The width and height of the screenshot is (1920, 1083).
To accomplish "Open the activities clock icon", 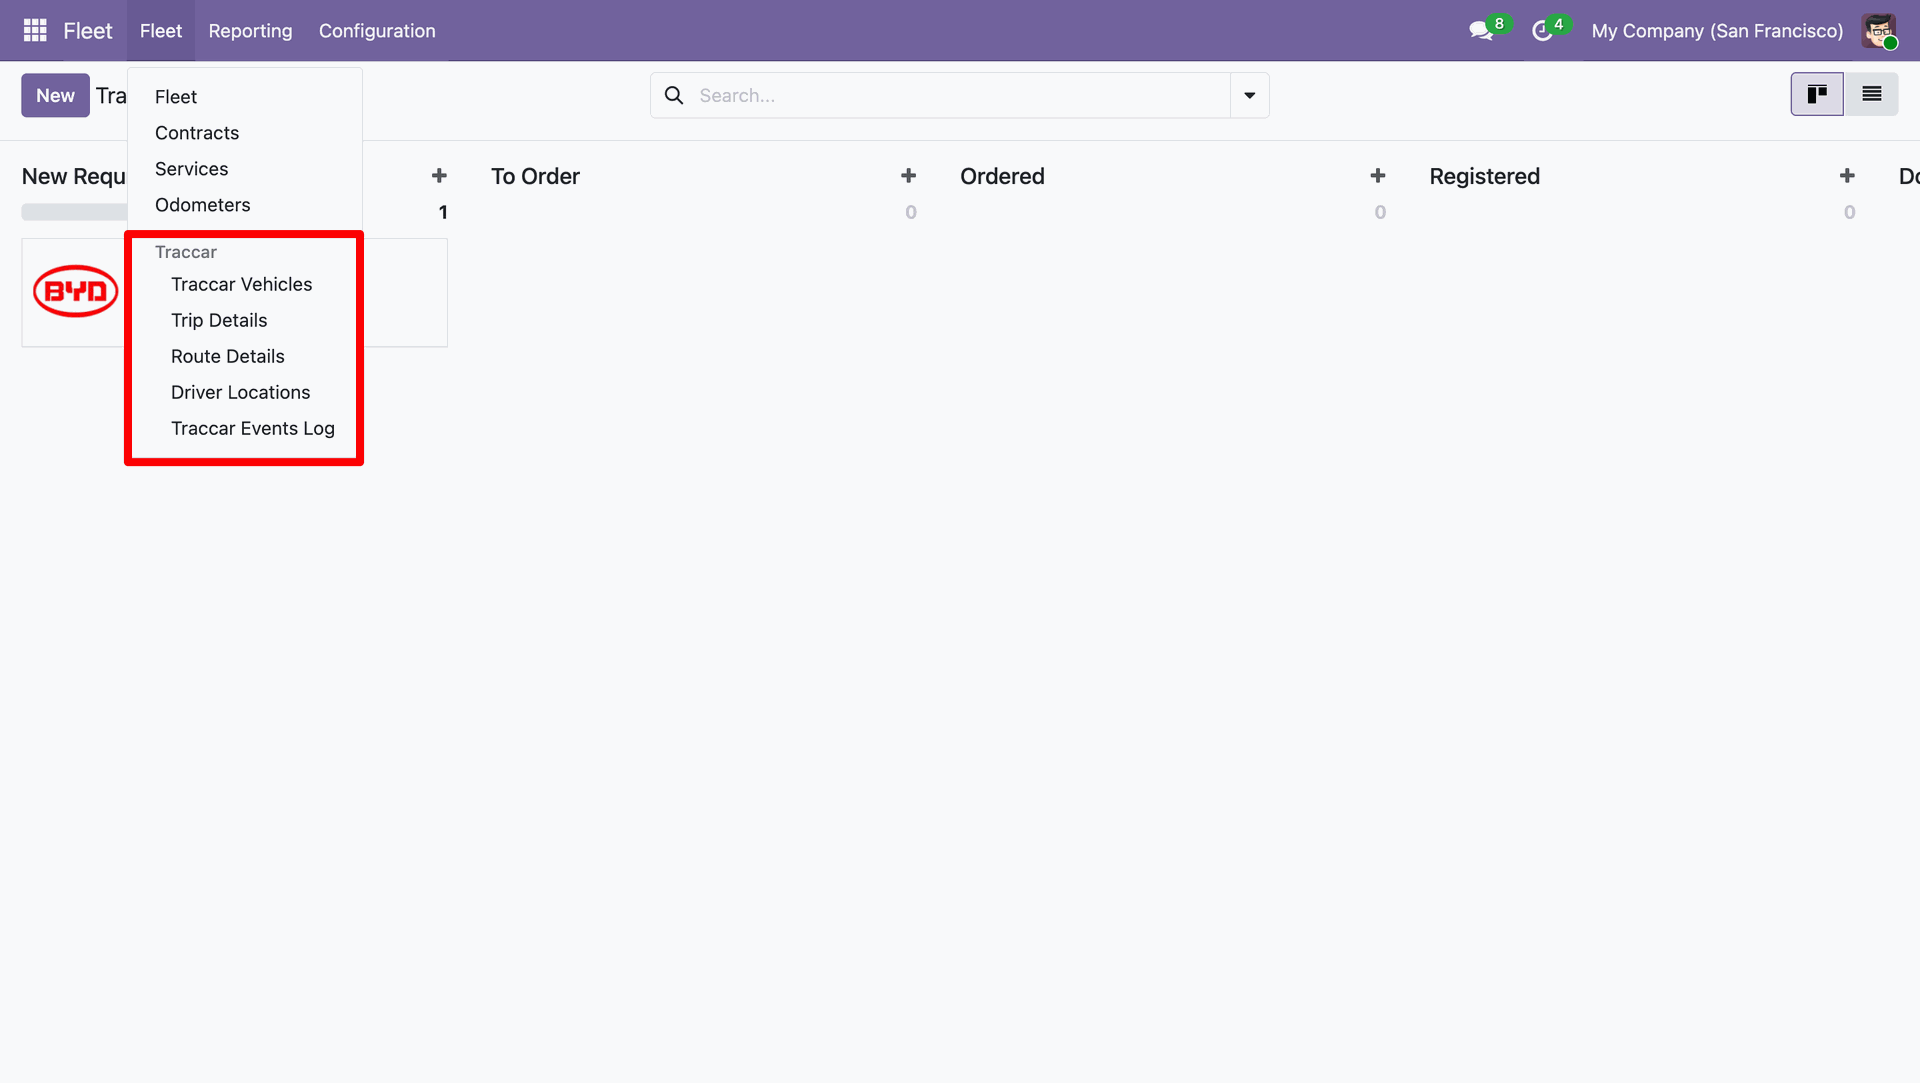I will pos(1542,31).
